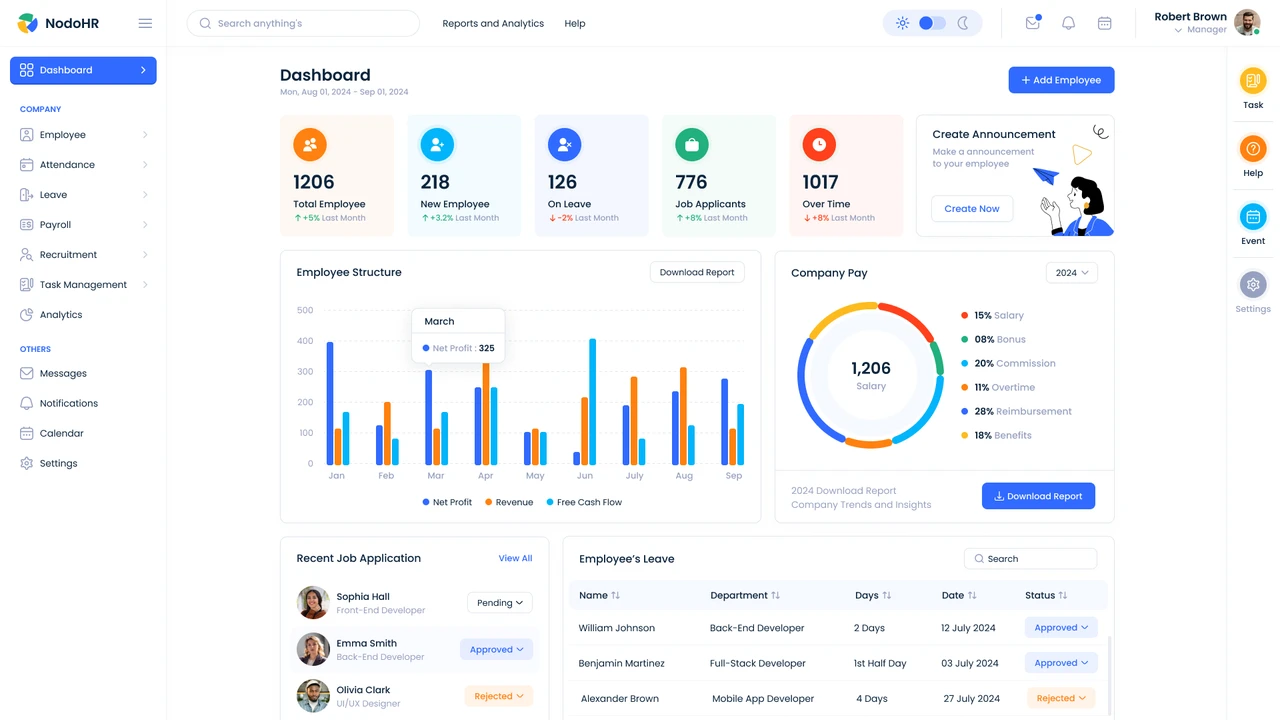Open Dashboard in the sidebar
1280x720 pixels.
pyautogui.click(x=83, y=70)
